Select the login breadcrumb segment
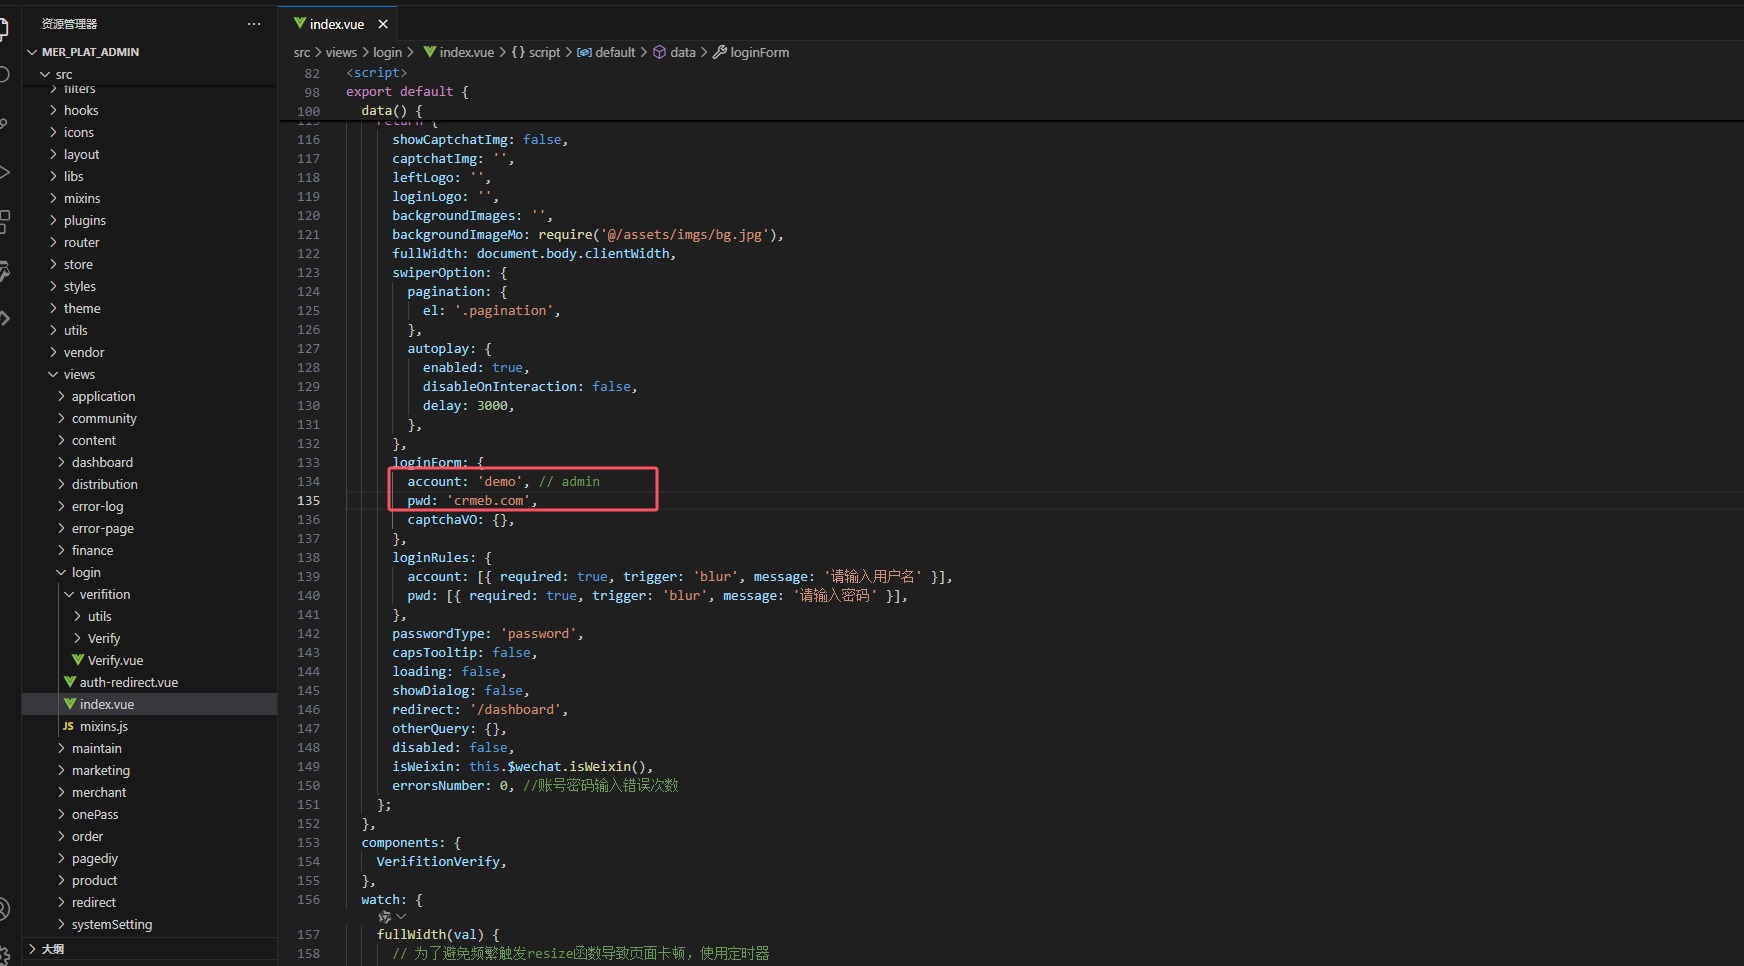Screen dimensions: 1744x966 (388, 52)
